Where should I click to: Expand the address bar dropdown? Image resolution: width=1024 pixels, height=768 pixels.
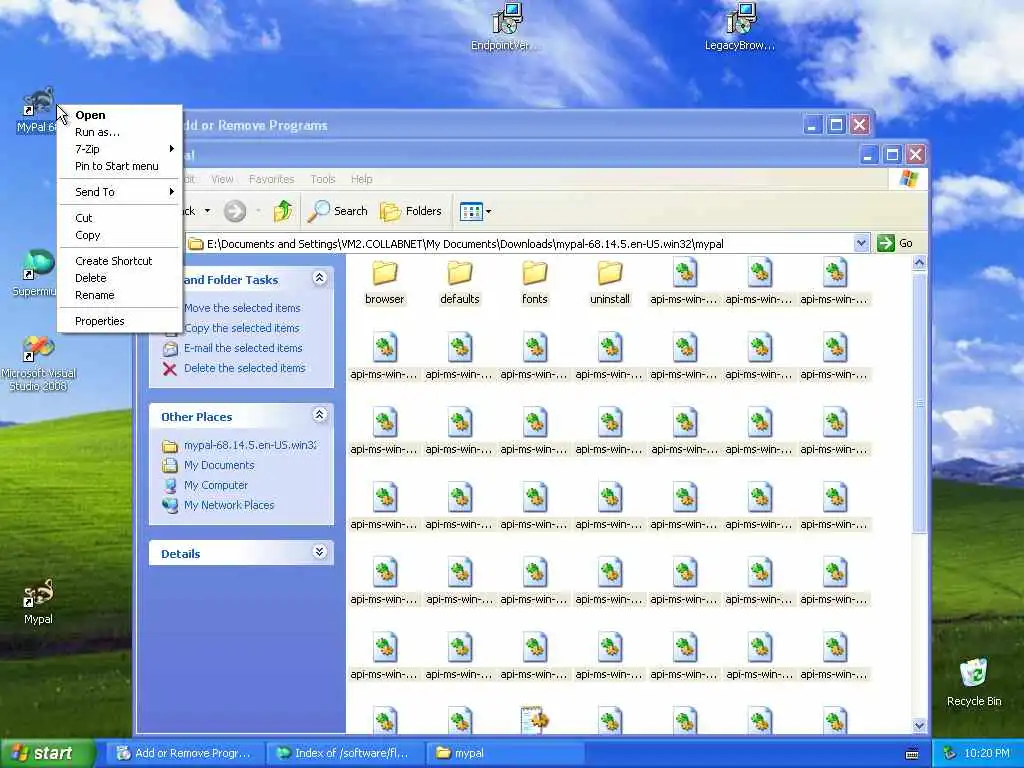tap(861, 243)
